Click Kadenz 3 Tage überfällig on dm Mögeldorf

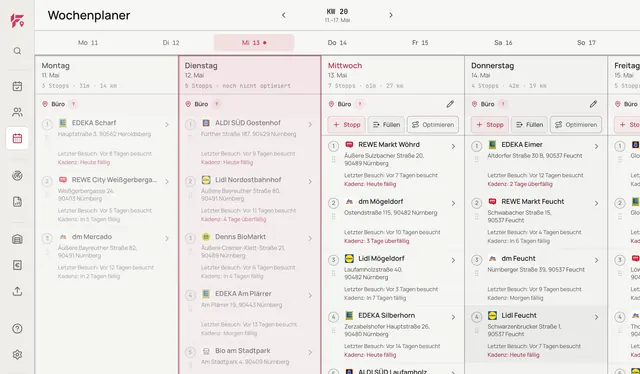(376, 241)
